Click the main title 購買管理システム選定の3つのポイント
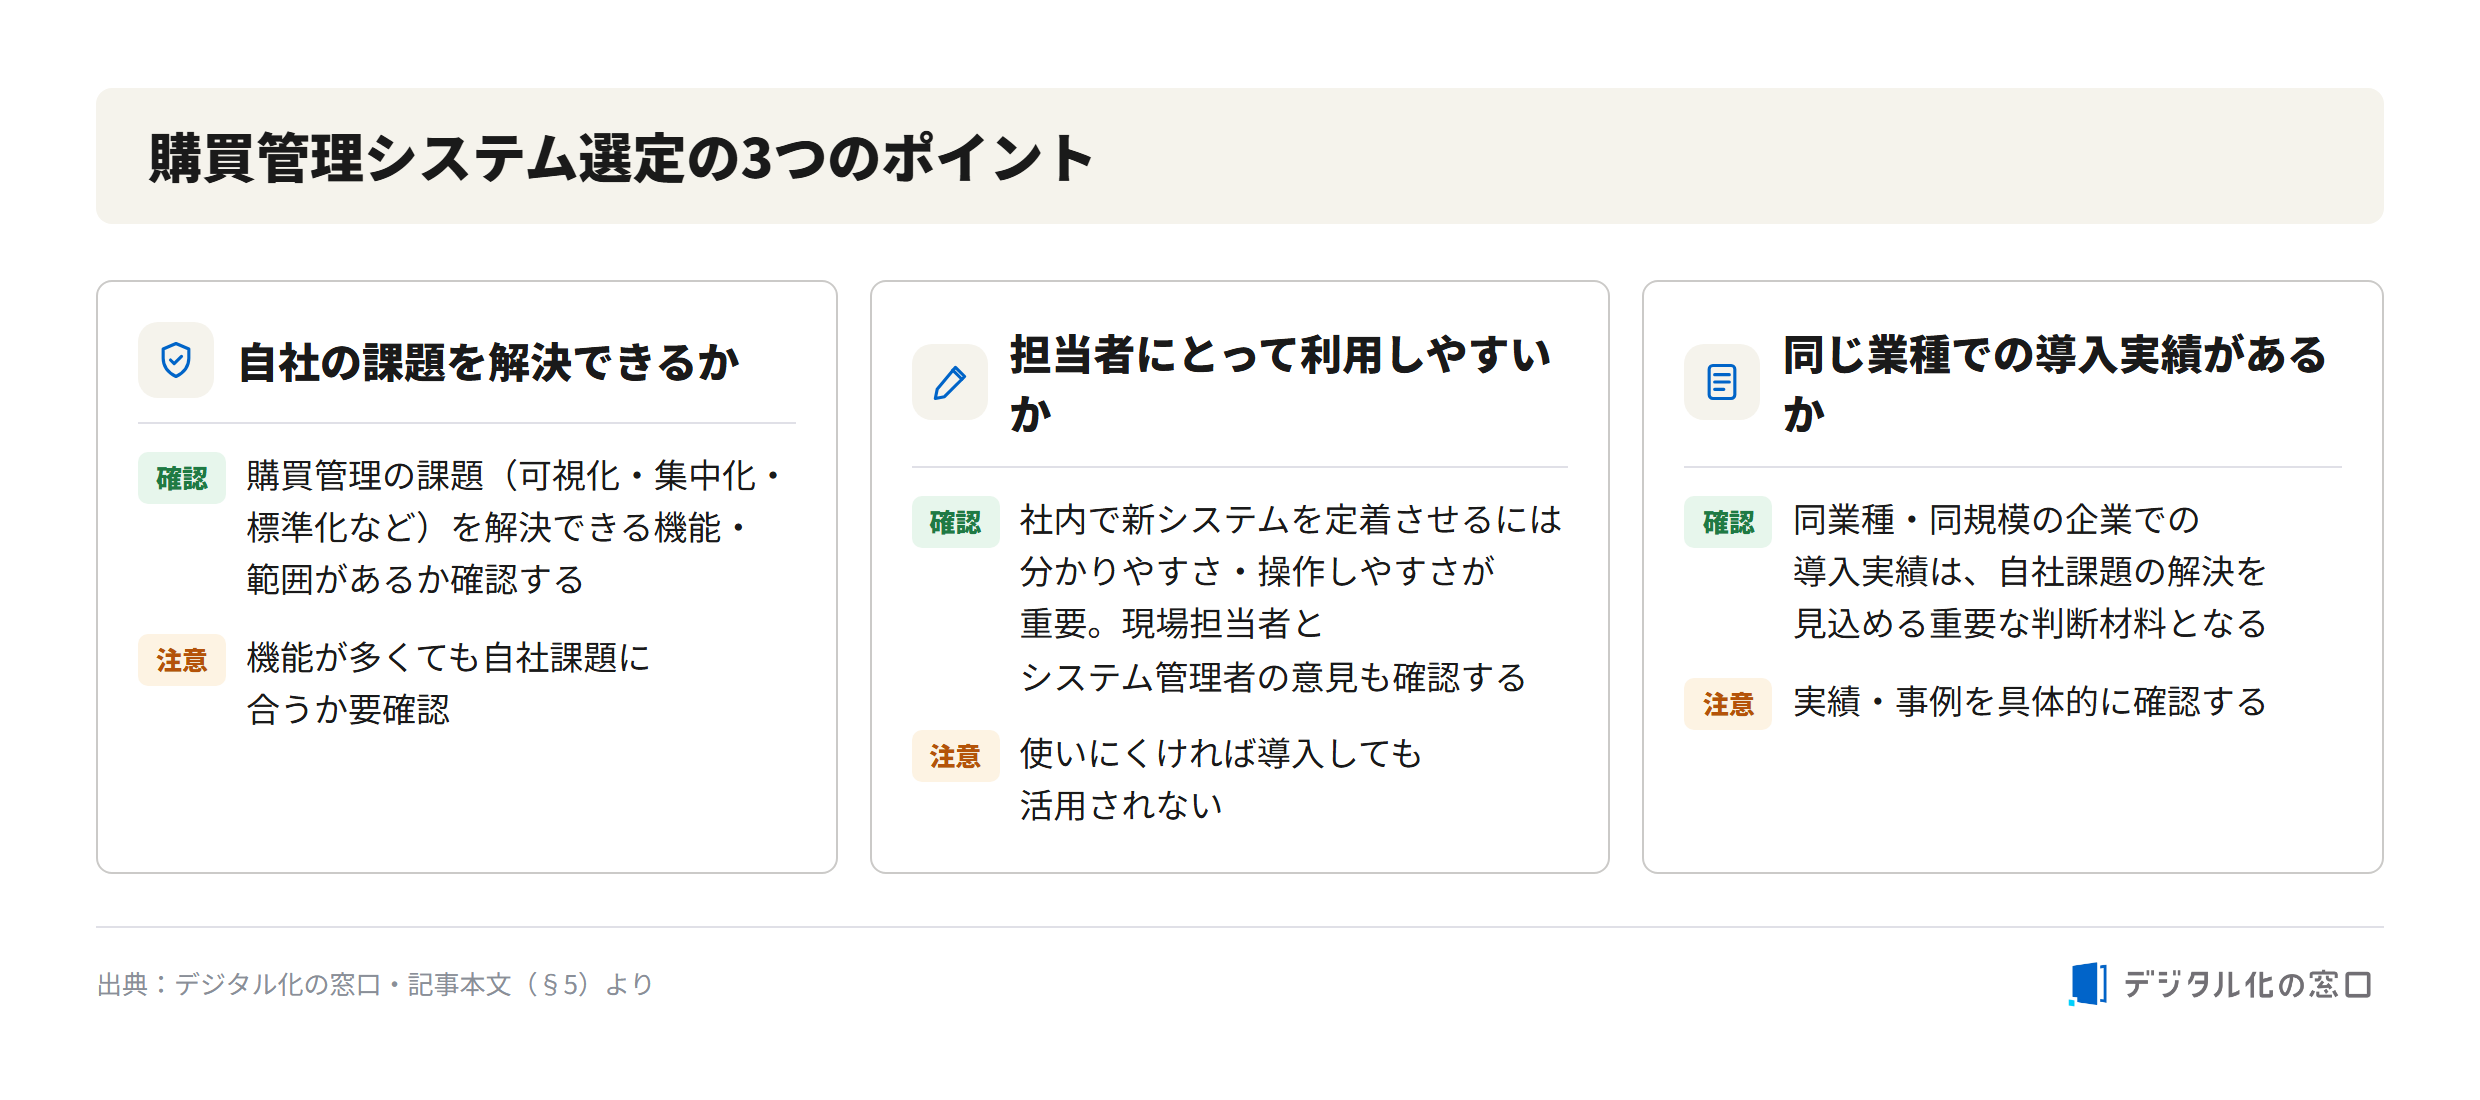Viewport: 2480px width, 1100px height. (621, 158)
